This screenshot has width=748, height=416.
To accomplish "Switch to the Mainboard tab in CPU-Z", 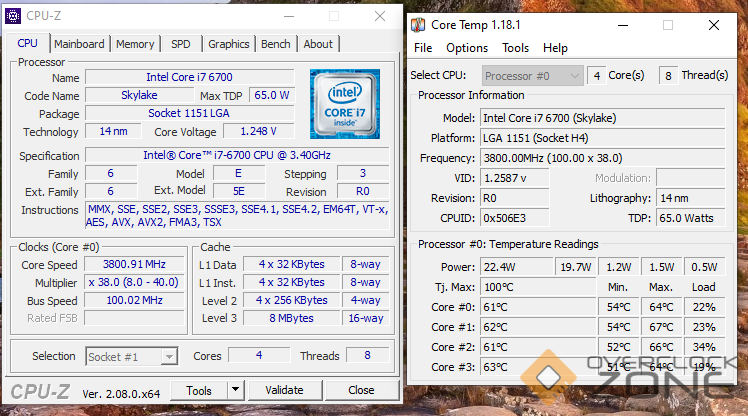I will (x=79, y=44).
